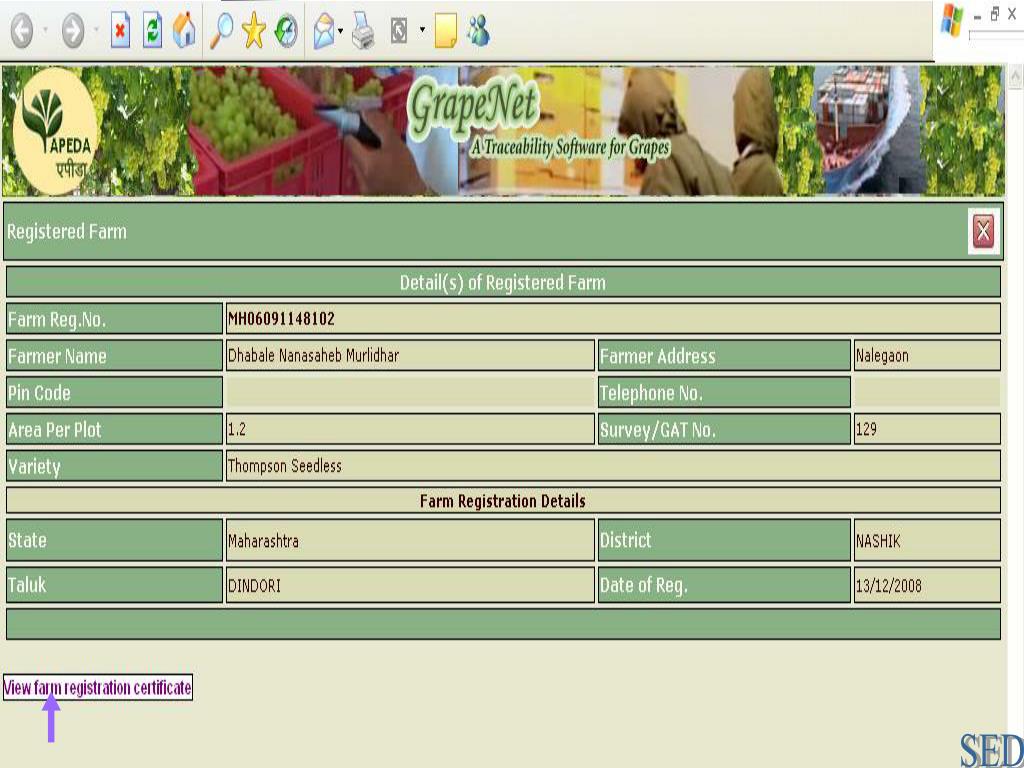Image resolution: width=1024 pixels, height=768 pixels.
Task: Click the Windows flag logo icon
Action: pos(952,20)
